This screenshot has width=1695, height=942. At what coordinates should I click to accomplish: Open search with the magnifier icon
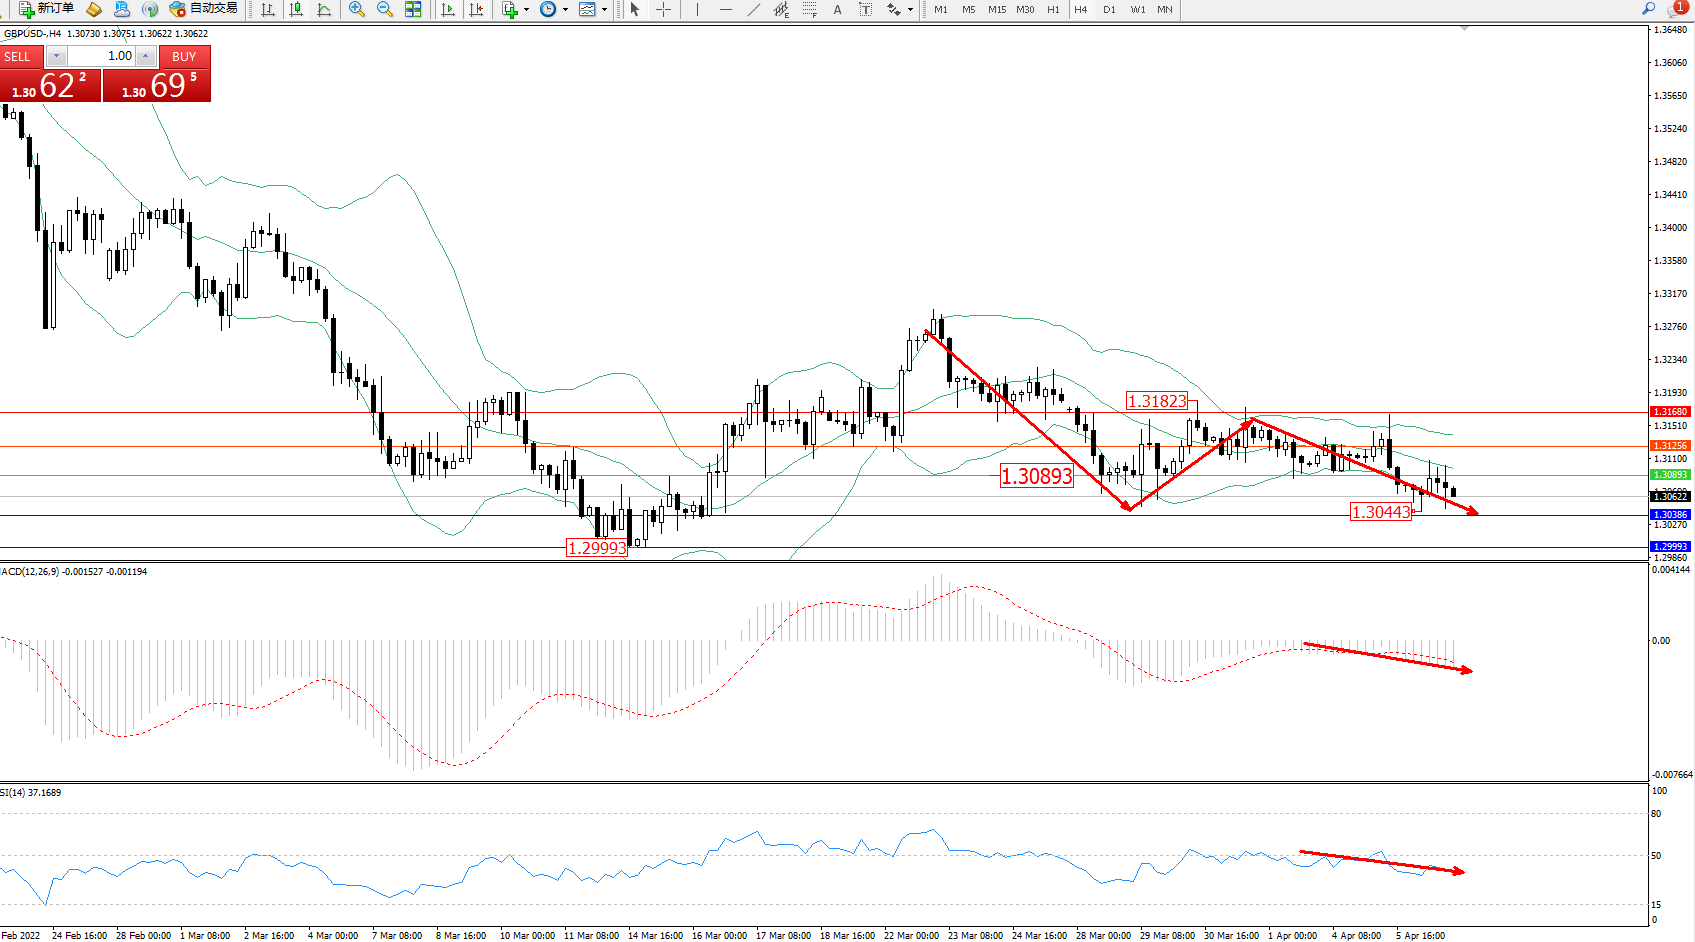(x=1649, y=8)
